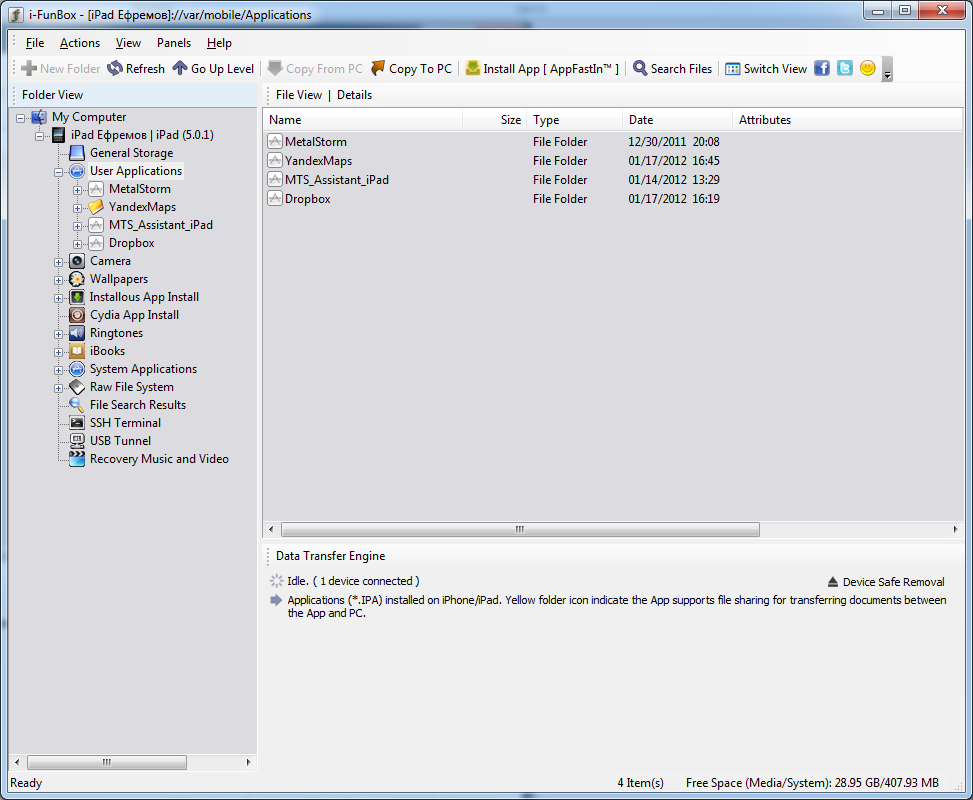973x800 pixels.
Task: Click Device Safe Removal eject button
Action: [x=886, y=582]
